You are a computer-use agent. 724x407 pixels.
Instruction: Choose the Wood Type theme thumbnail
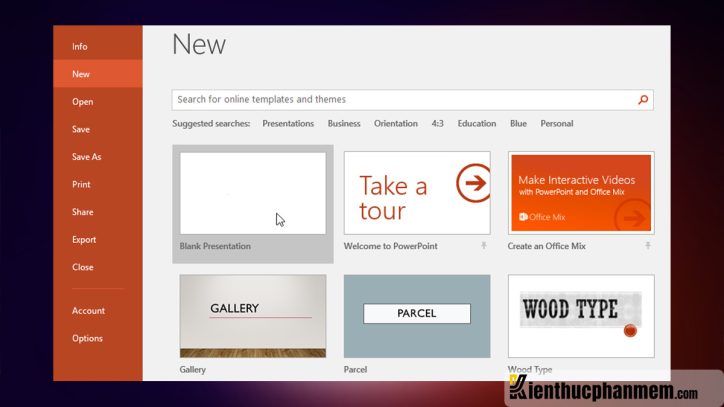(581, 316)
